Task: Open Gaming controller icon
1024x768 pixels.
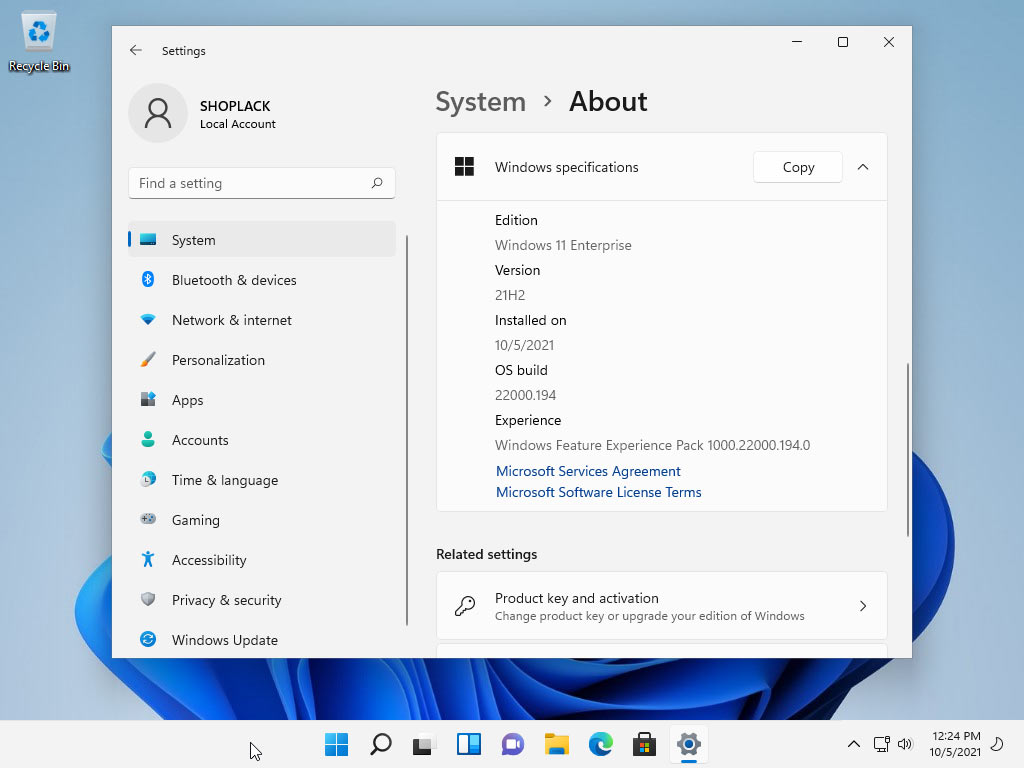Action: 148,519
